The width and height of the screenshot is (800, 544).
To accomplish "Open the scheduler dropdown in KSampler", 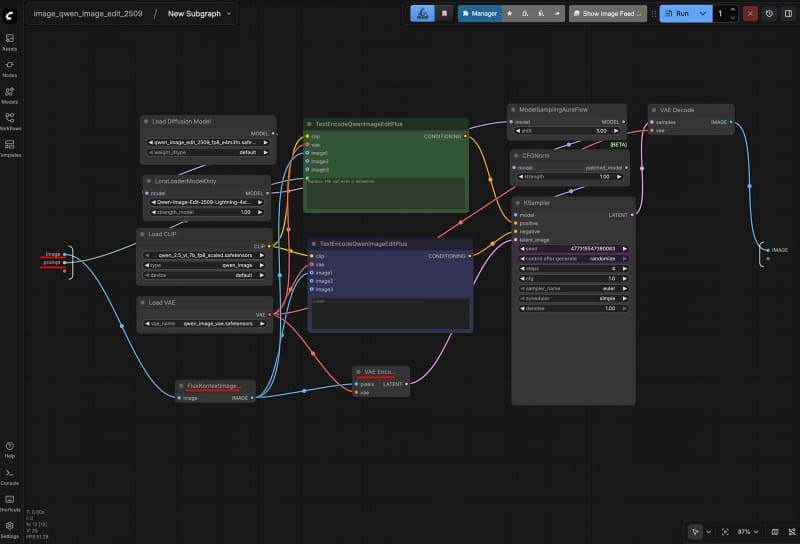I will click(573, 299).
